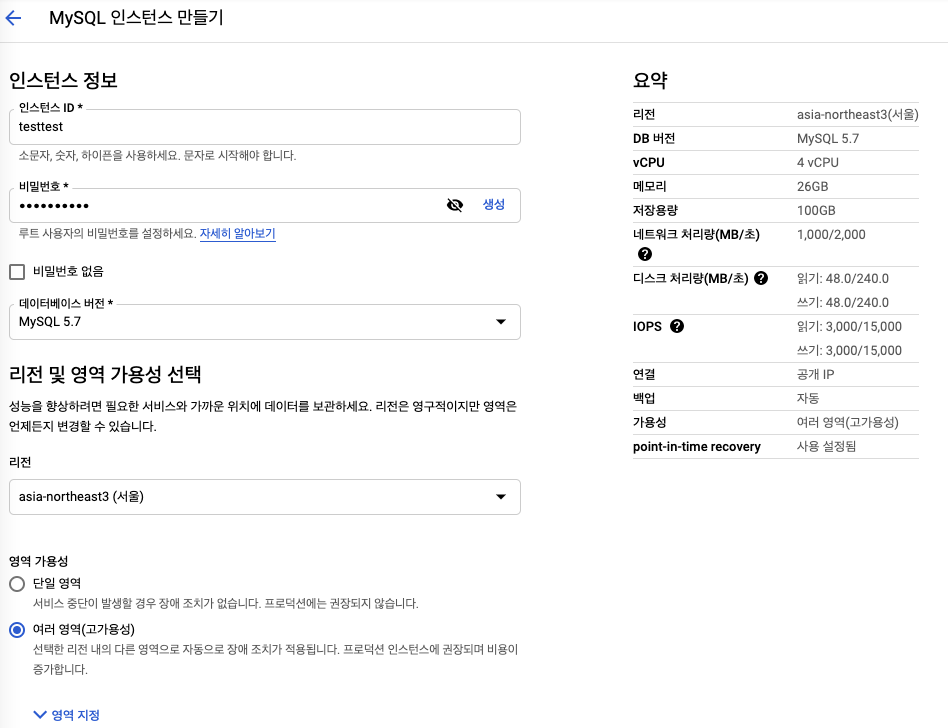Click the 데이터베이스 버전 dropdown caret

pos(501,321)
